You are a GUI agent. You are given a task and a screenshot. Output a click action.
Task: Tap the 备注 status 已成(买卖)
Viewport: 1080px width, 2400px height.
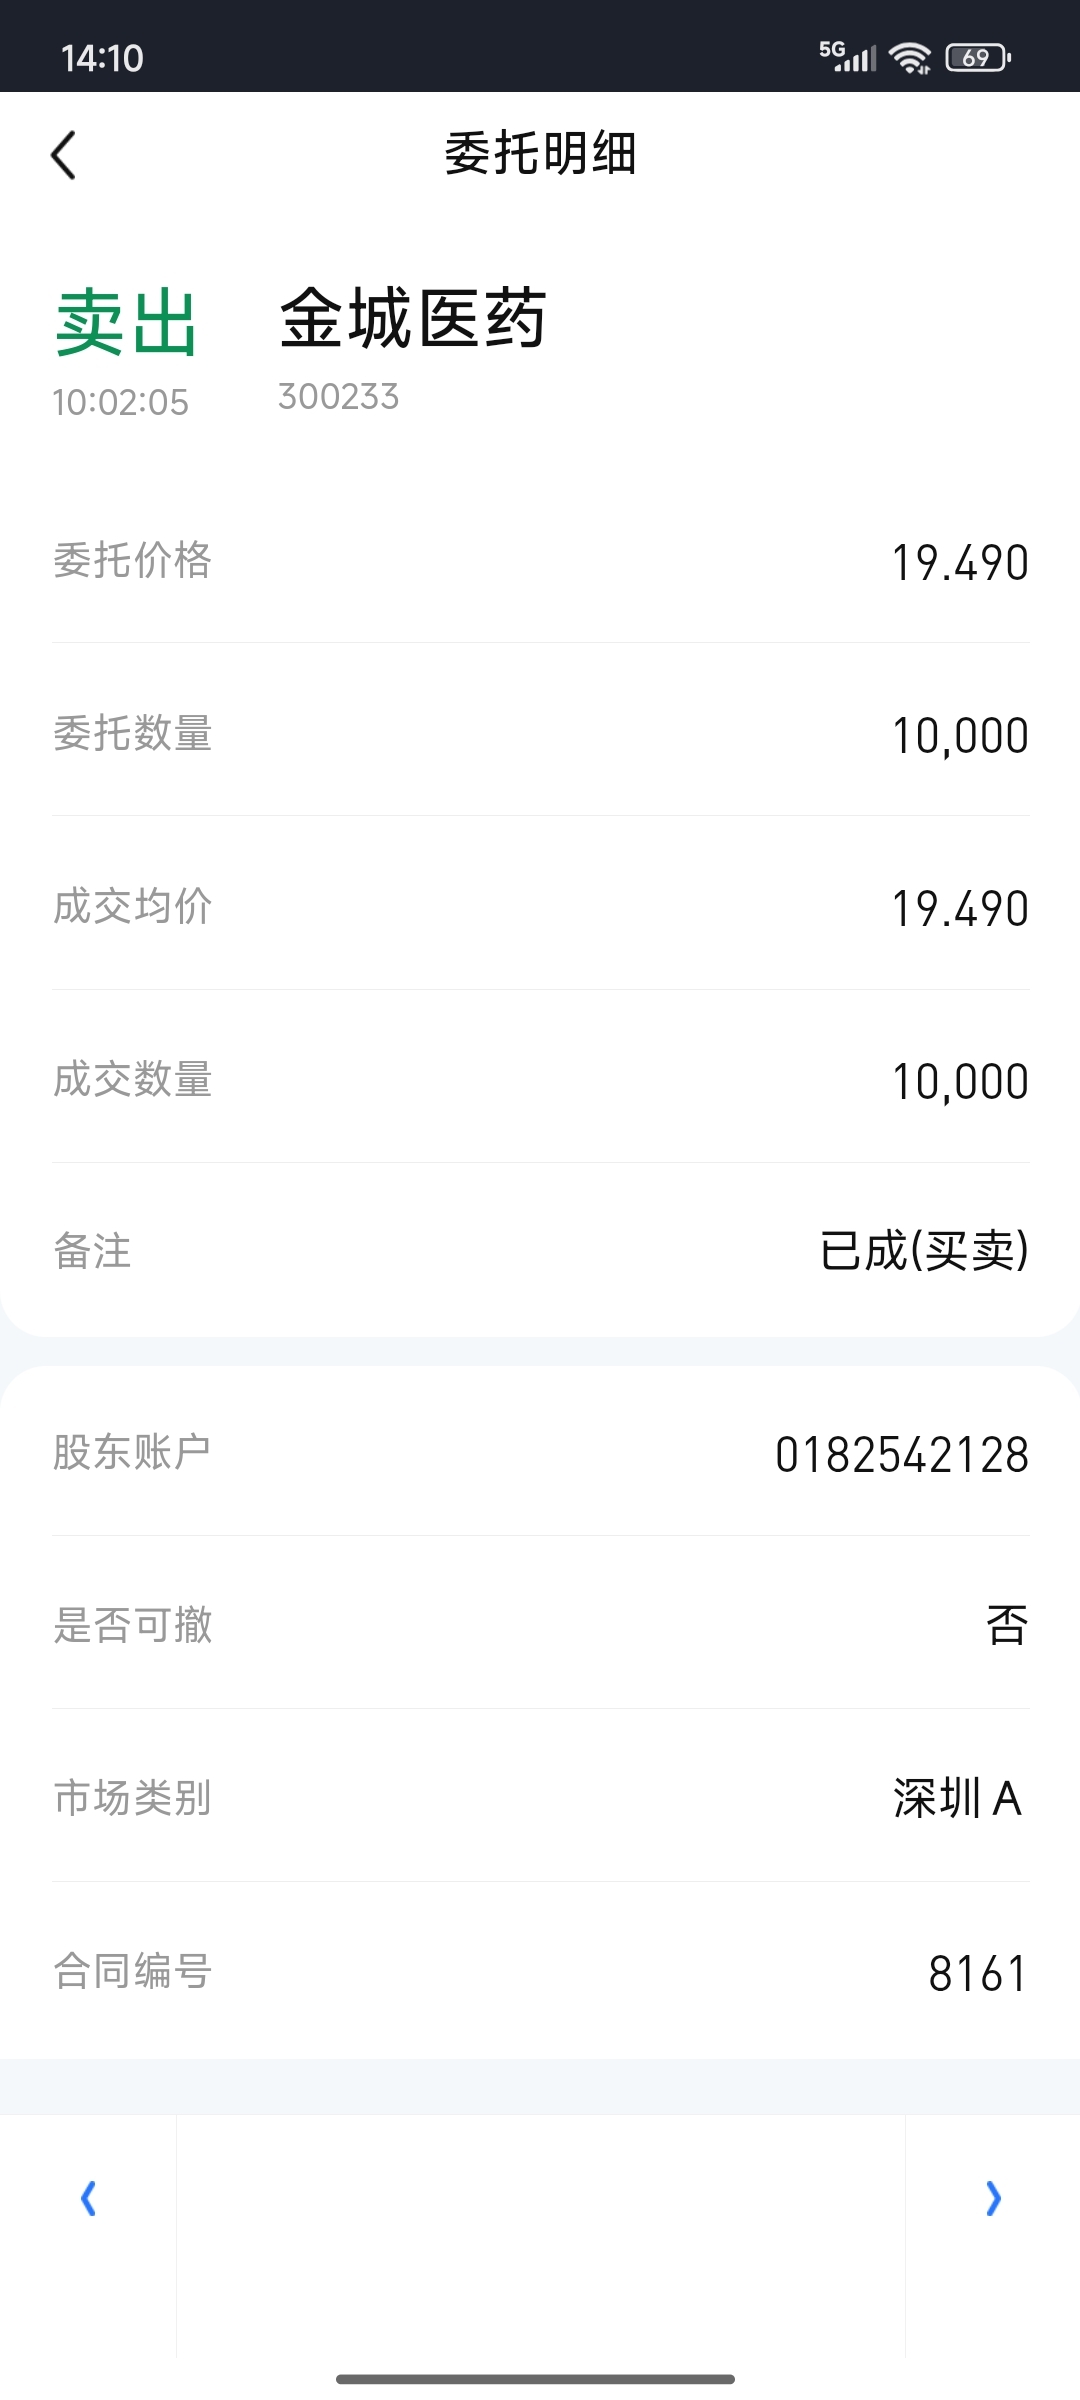tap(924, 1250)
